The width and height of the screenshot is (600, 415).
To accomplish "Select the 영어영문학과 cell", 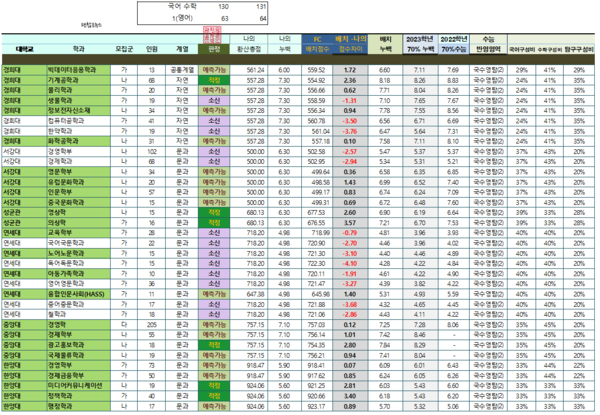I will point(78,284).
